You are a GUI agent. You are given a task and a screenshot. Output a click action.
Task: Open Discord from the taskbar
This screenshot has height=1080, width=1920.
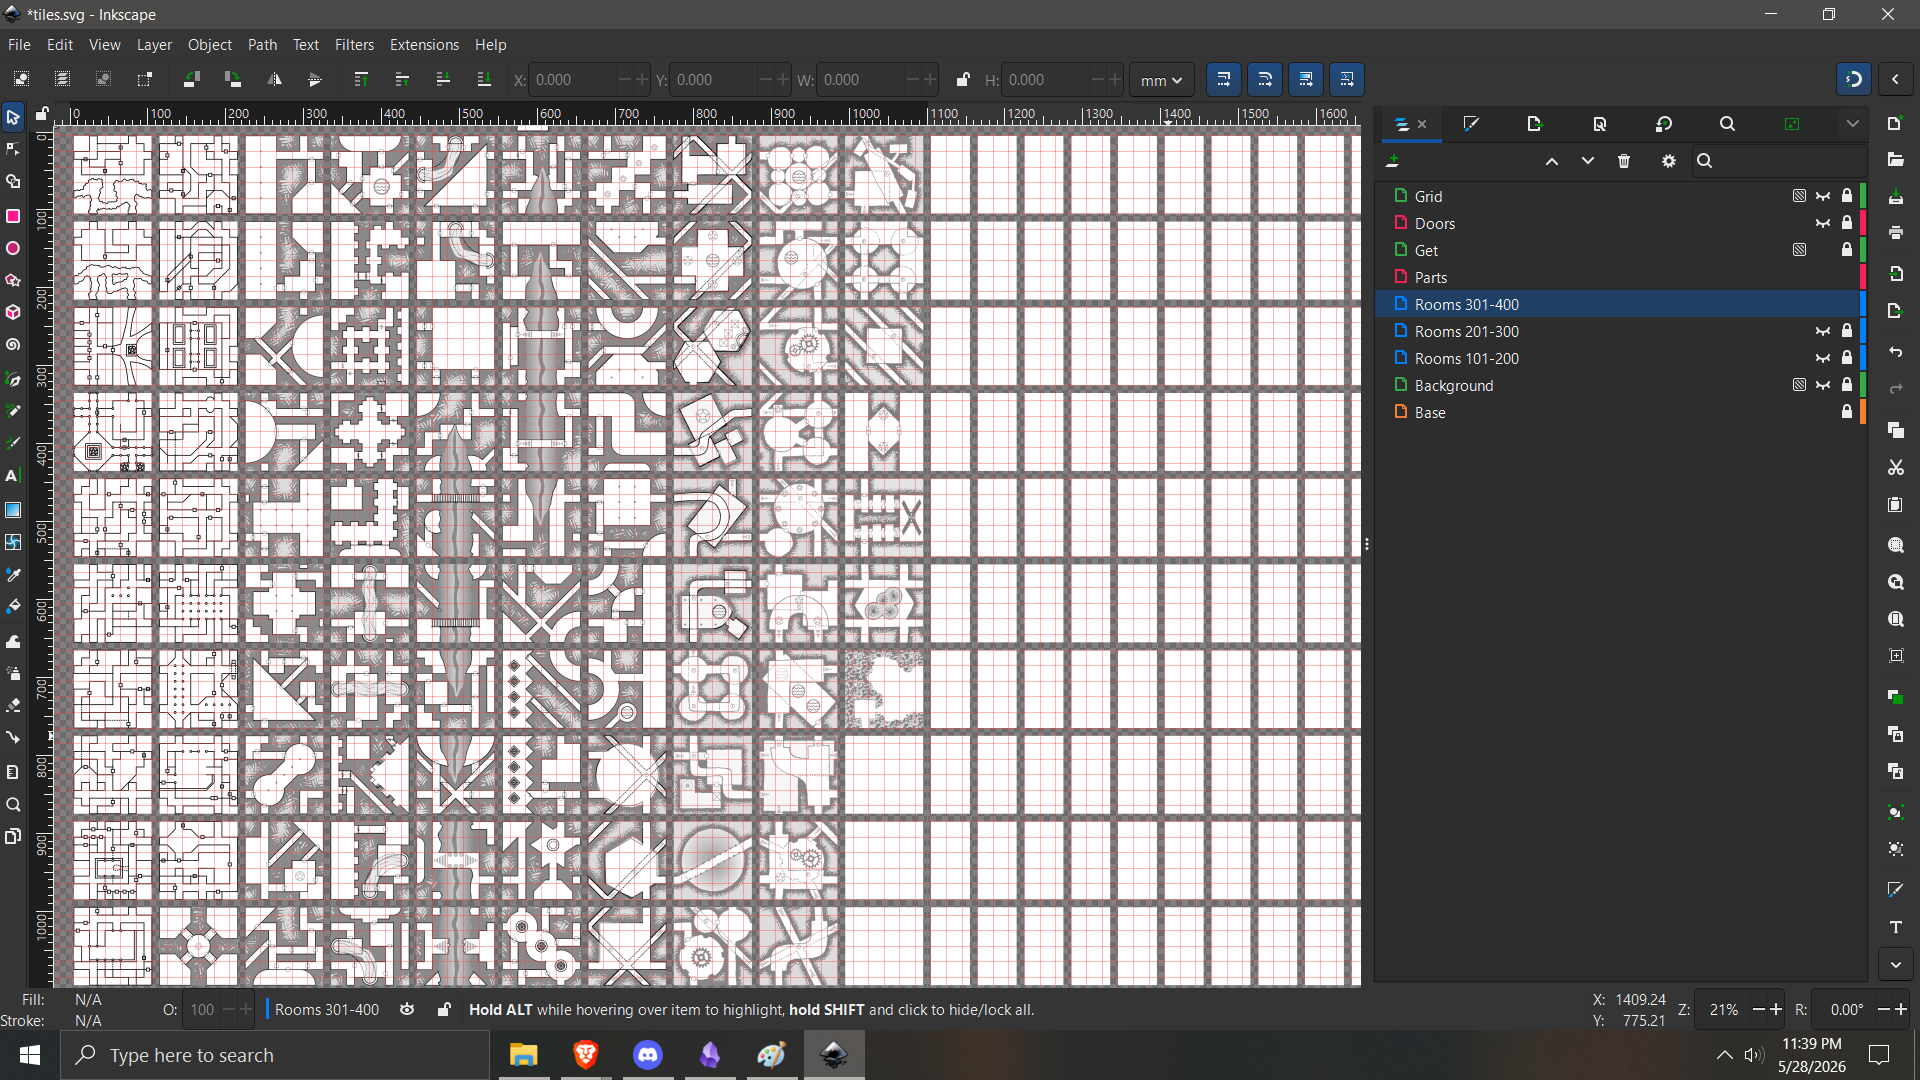coord(648,1055)
